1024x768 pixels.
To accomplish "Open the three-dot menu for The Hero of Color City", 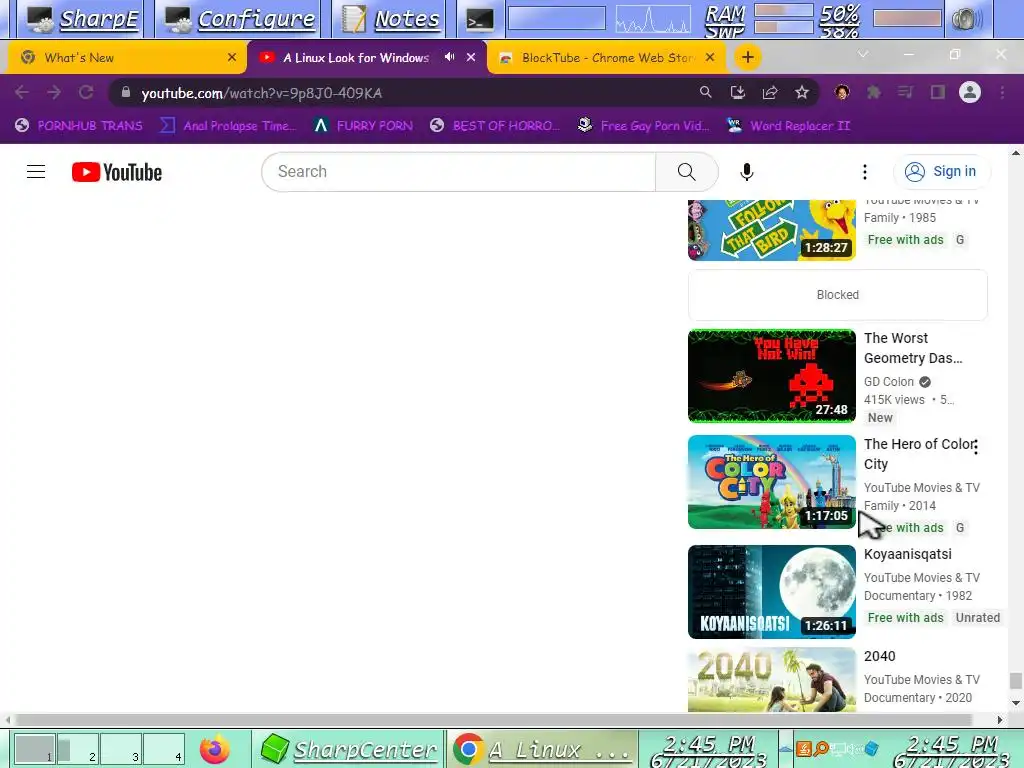I will [x=975, y=447].
